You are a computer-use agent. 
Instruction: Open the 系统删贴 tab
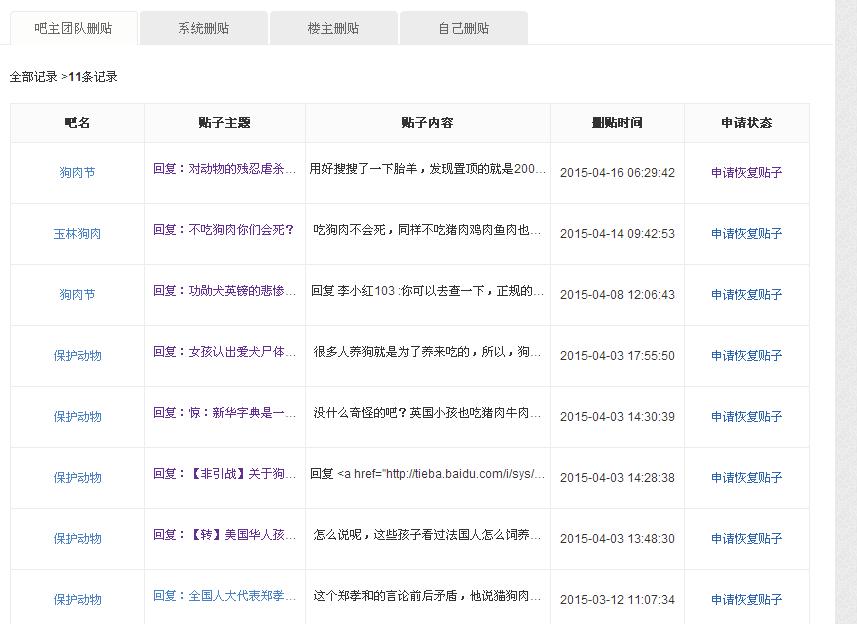(203, 28)
